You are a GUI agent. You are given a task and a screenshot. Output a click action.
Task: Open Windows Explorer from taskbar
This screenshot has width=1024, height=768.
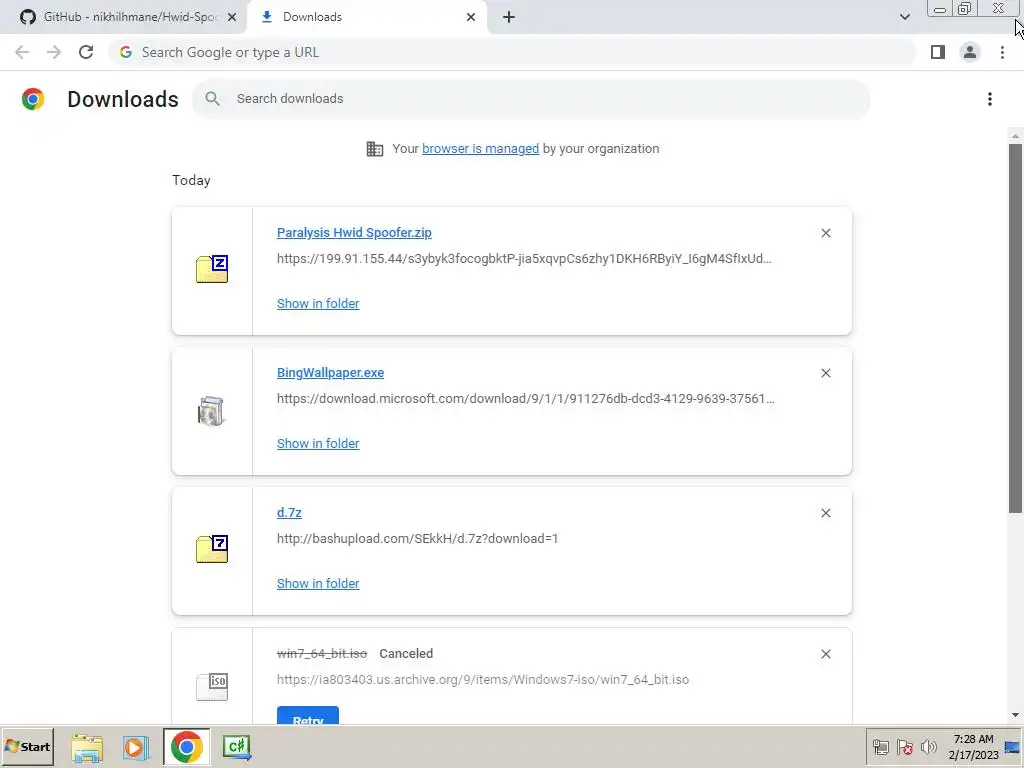pos(87,748)
